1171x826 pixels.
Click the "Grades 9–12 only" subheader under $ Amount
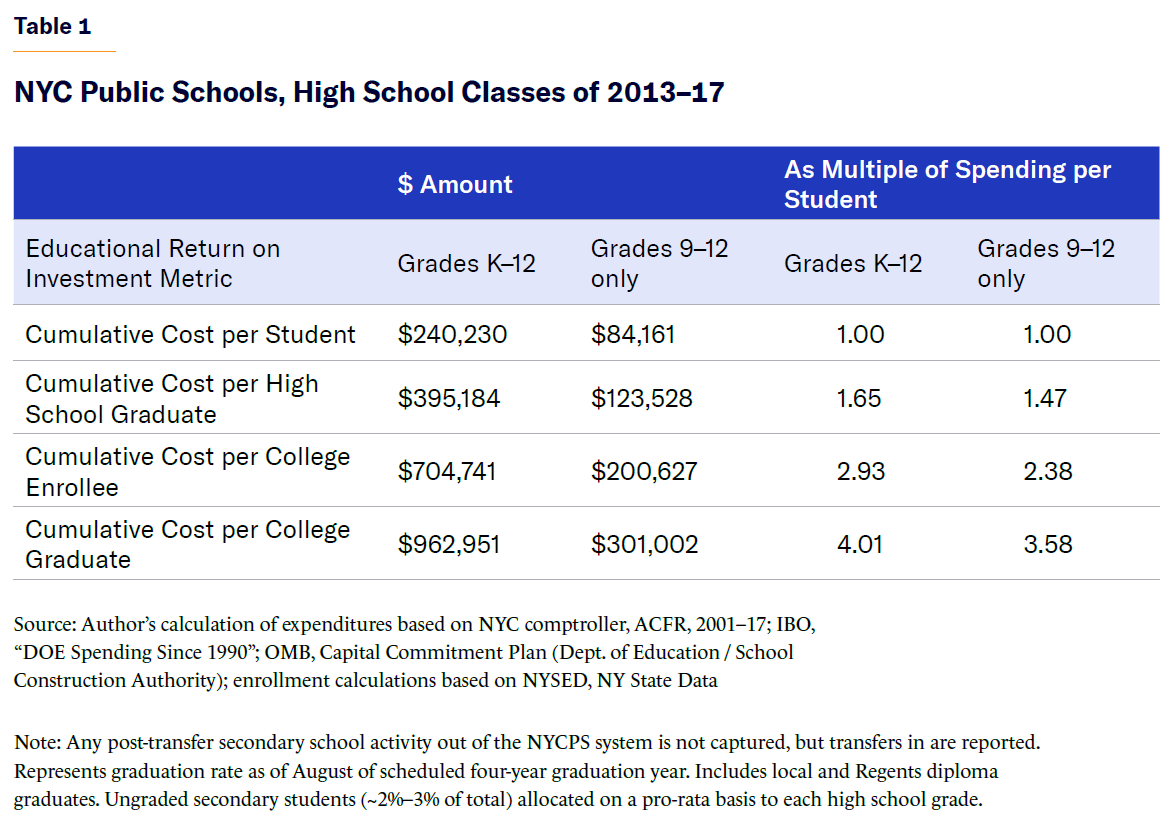659,263
